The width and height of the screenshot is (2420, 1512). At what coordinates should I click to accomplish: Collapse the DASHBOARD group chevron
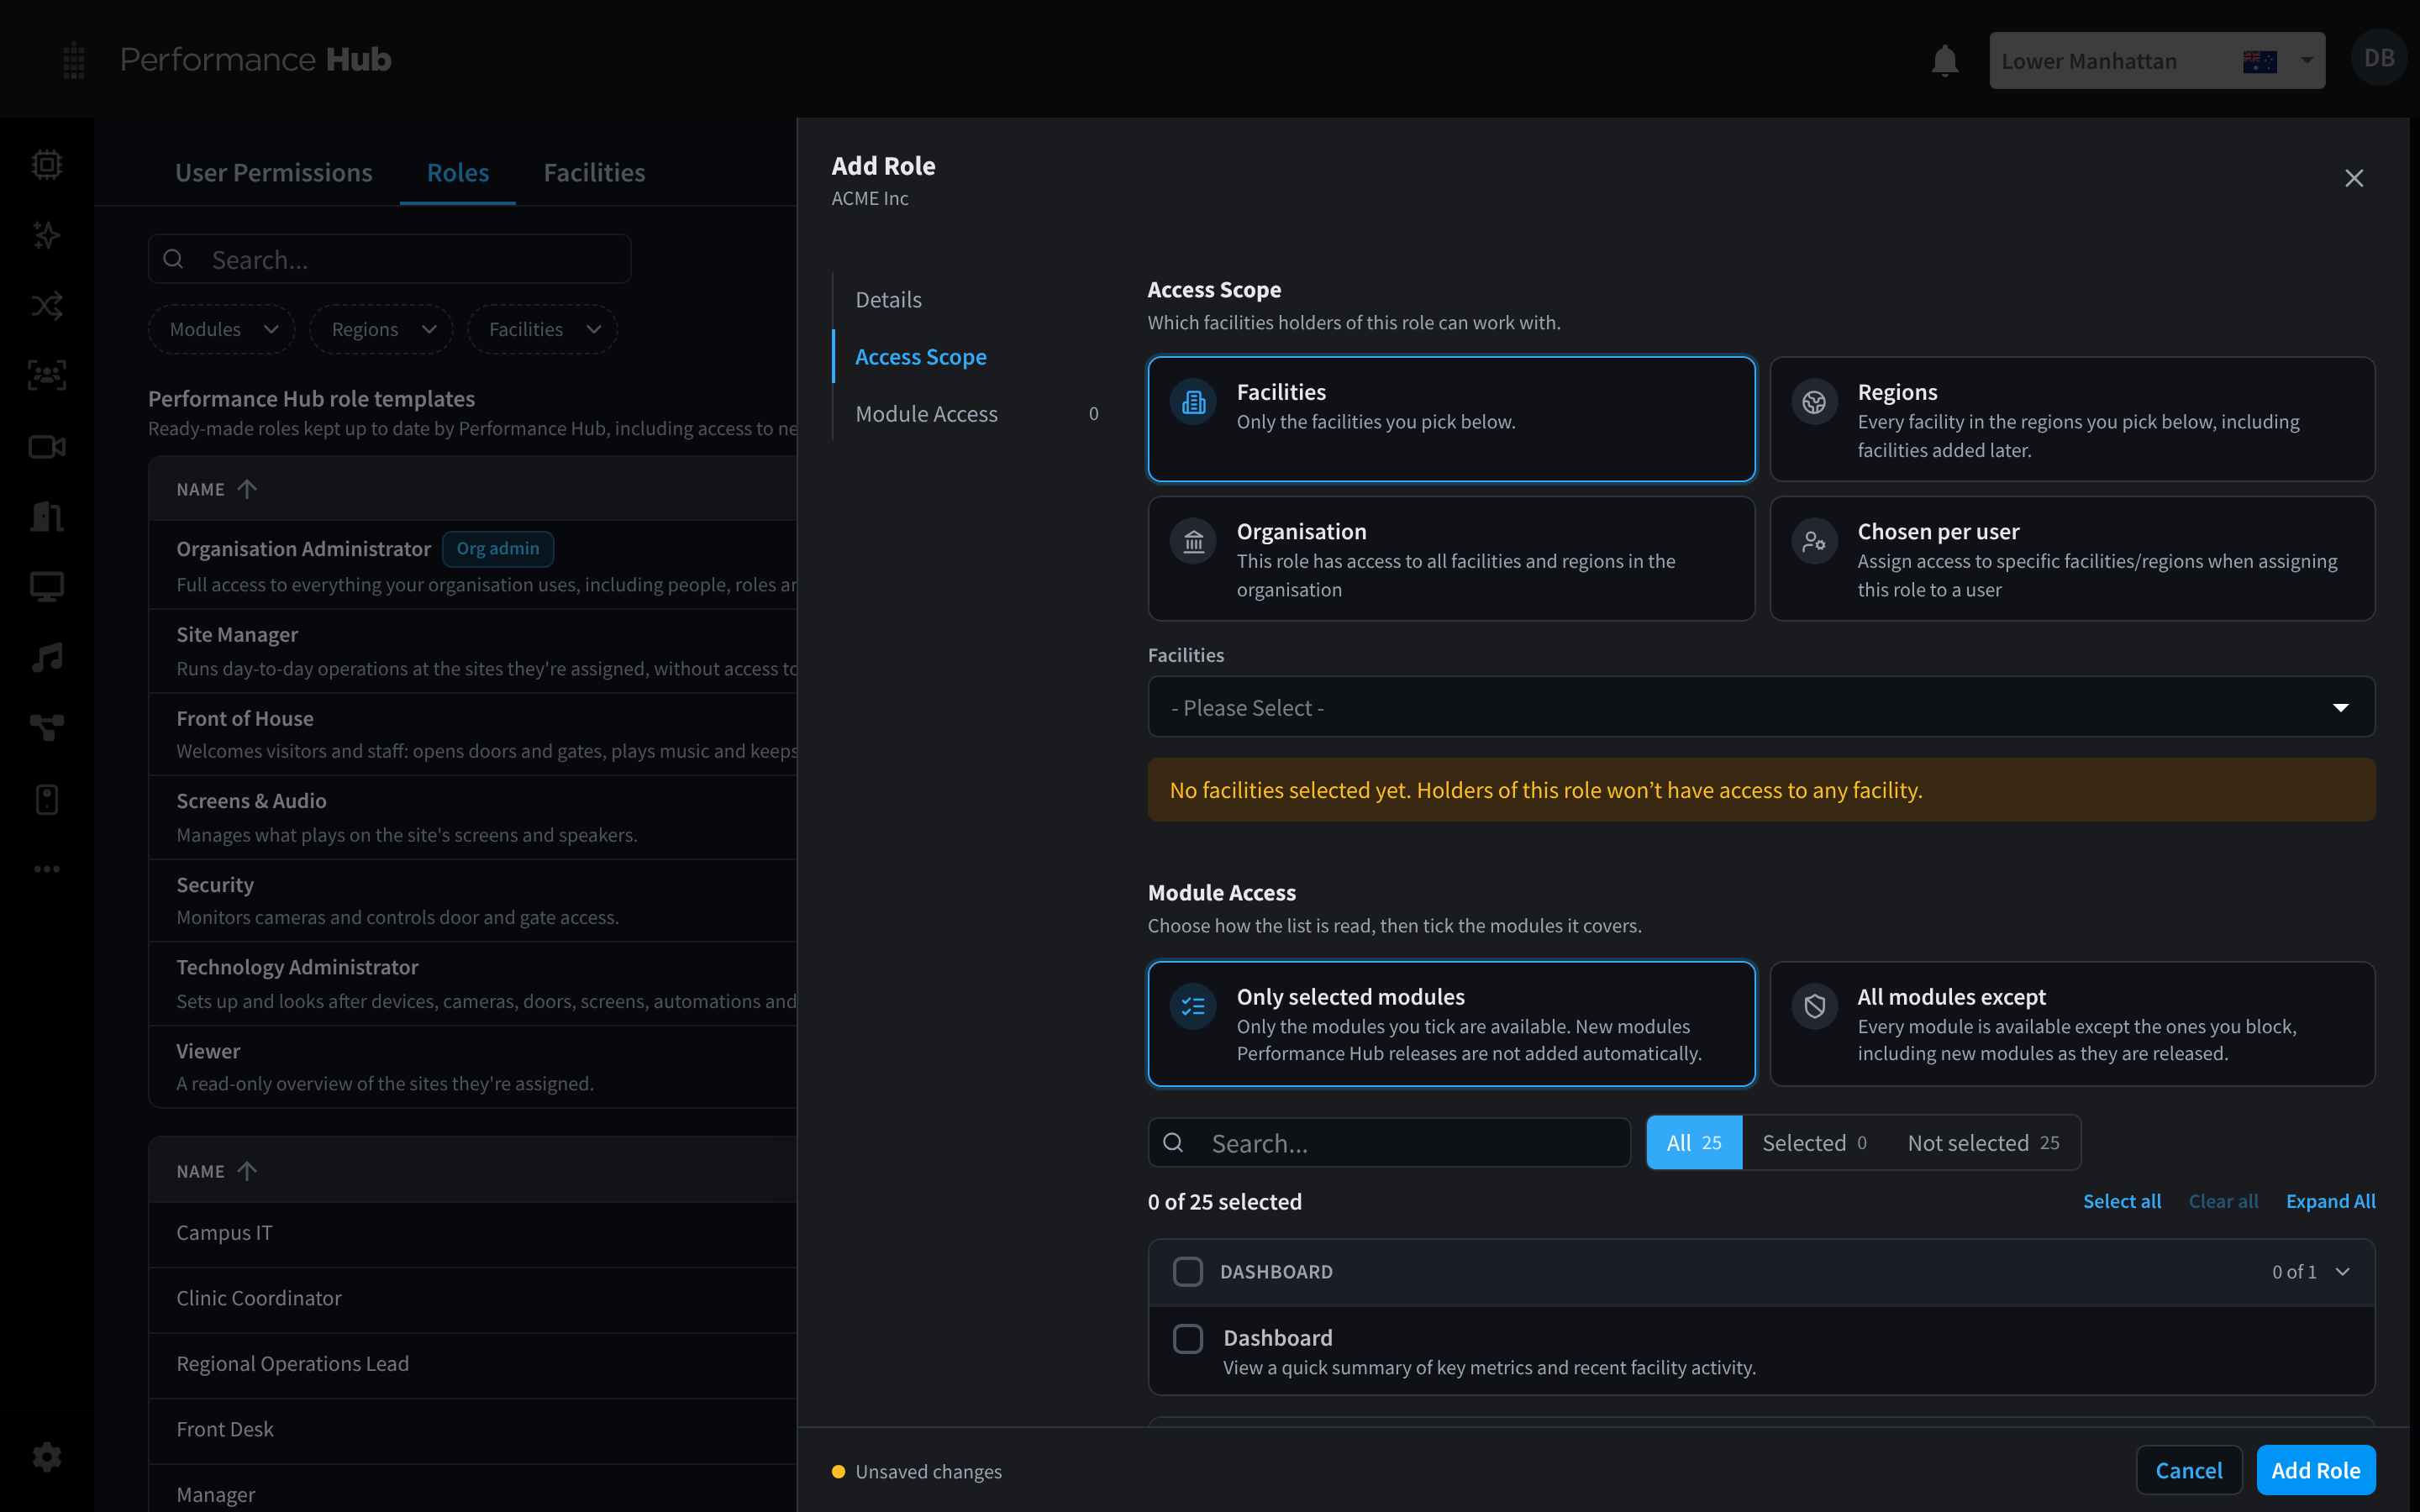click(2342, 1271)
